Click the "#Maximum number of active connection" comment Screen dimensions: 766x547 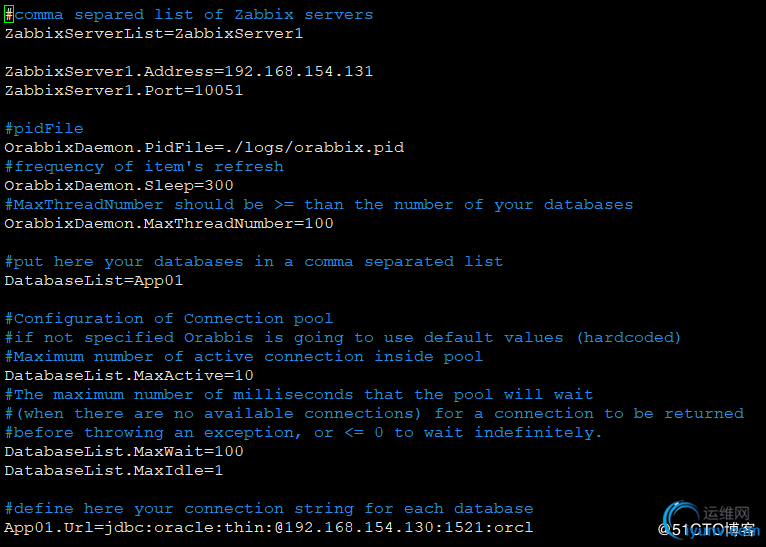(x=243, y=357)
